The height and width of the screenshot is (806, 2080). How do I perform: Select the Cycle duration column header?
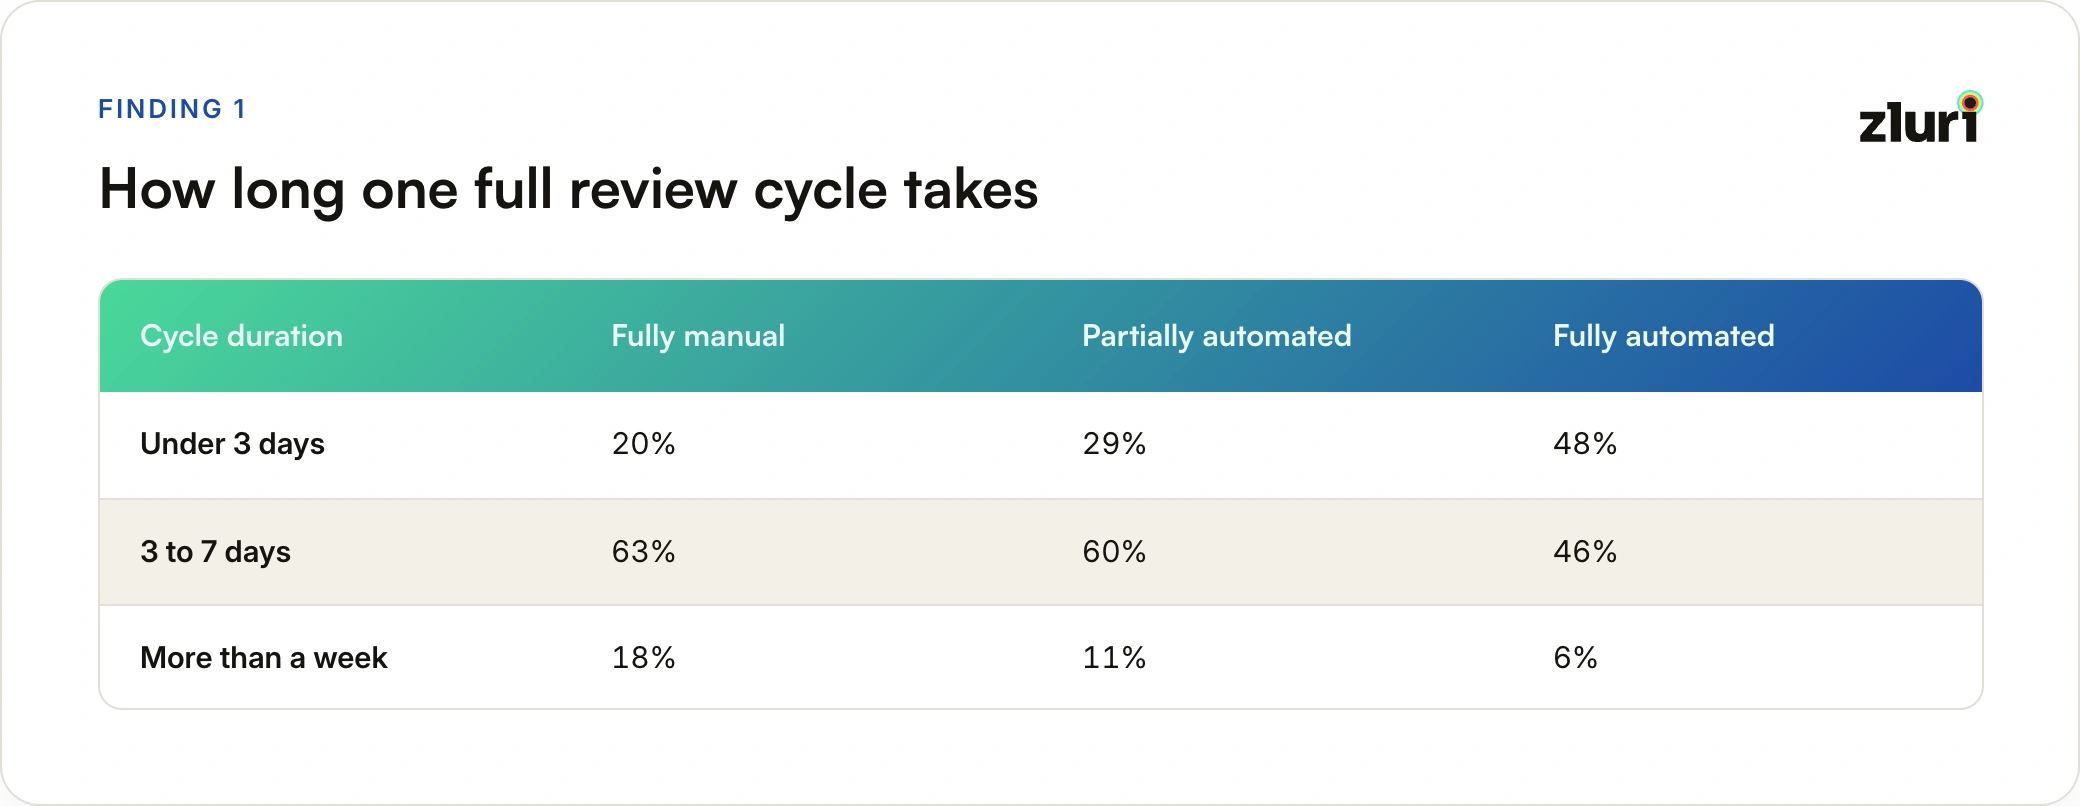[241, 336]
